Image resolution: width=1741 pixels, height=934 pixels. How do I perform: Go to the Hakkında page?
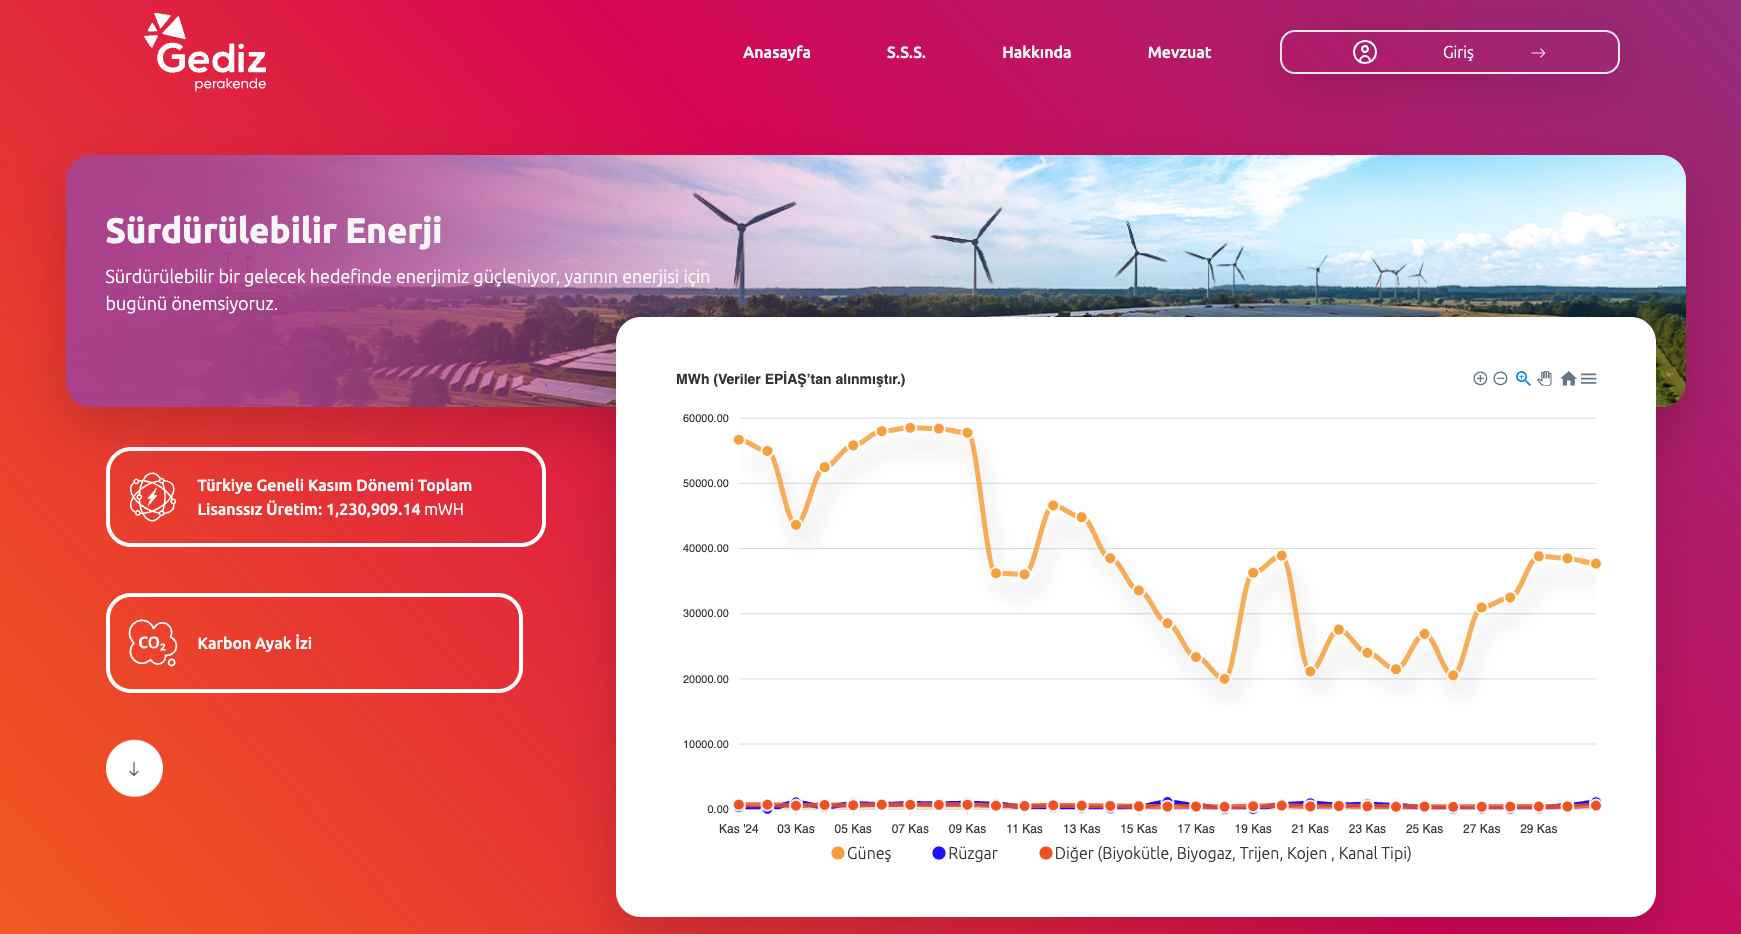(x=1036, y=52)
